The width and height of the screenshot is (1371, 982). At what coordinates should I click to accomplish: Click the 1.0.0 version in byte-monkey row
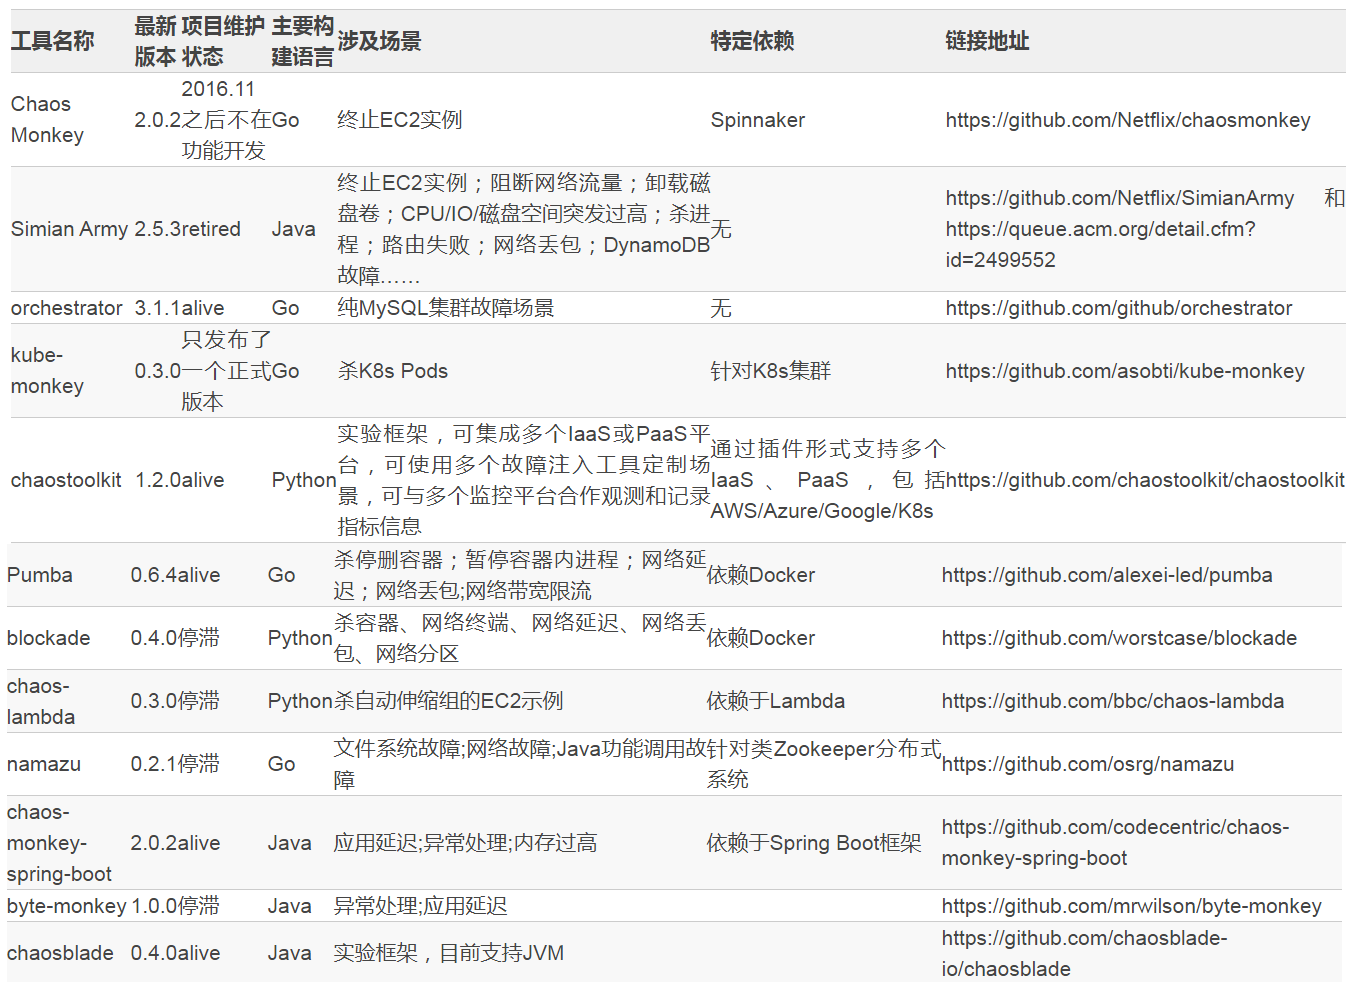click(x=154, y=906)
